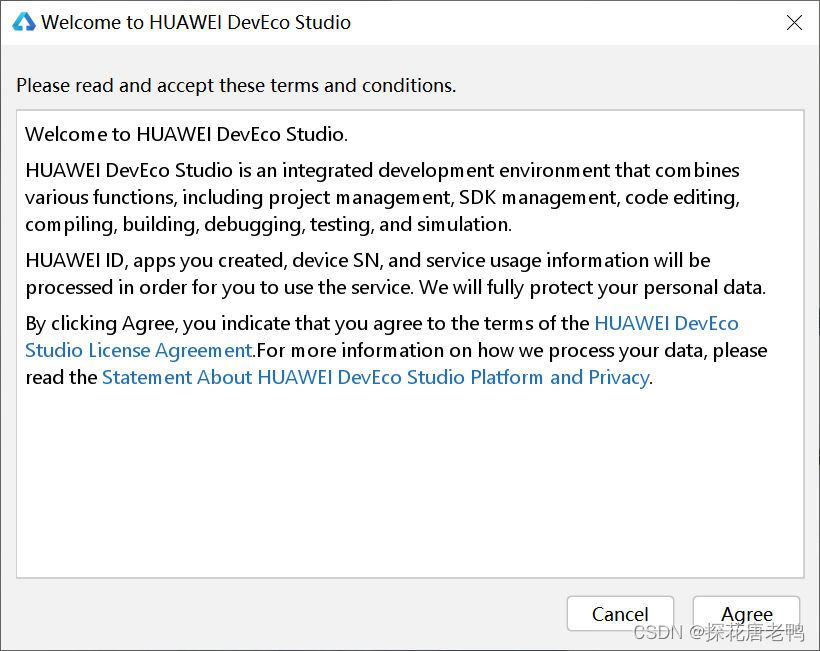Viewport: 820px width, 651px height.
Task: Close the Welcome dialog with the X
Action: tap(794, 22)
